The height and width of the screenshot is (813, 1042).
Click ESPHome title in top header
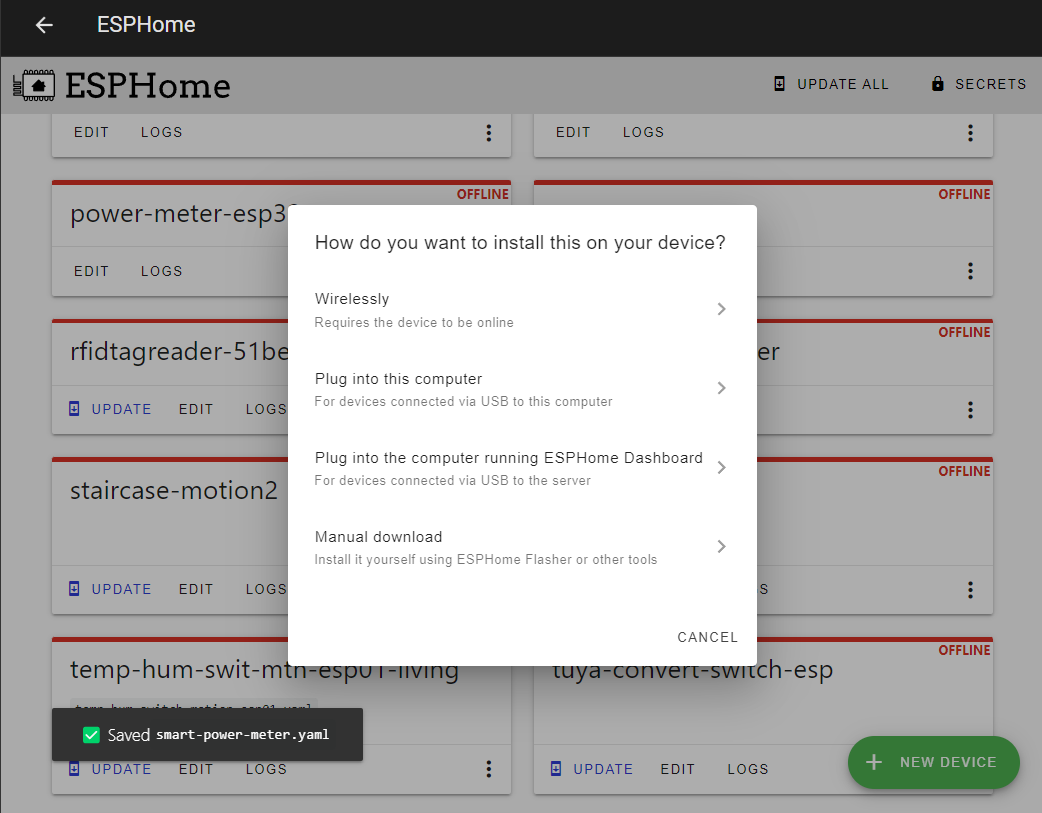tap(146, 25)
